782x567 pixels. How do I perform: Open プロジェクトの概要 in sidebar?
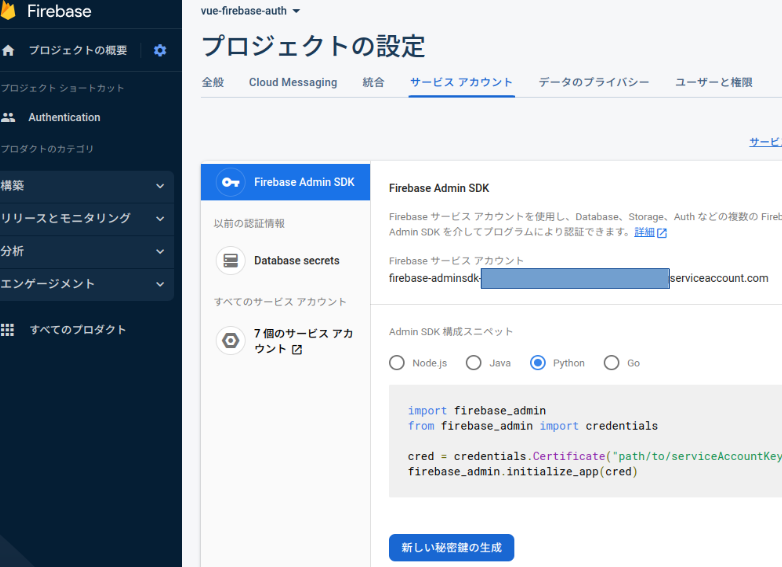click(x=78, y=50)
